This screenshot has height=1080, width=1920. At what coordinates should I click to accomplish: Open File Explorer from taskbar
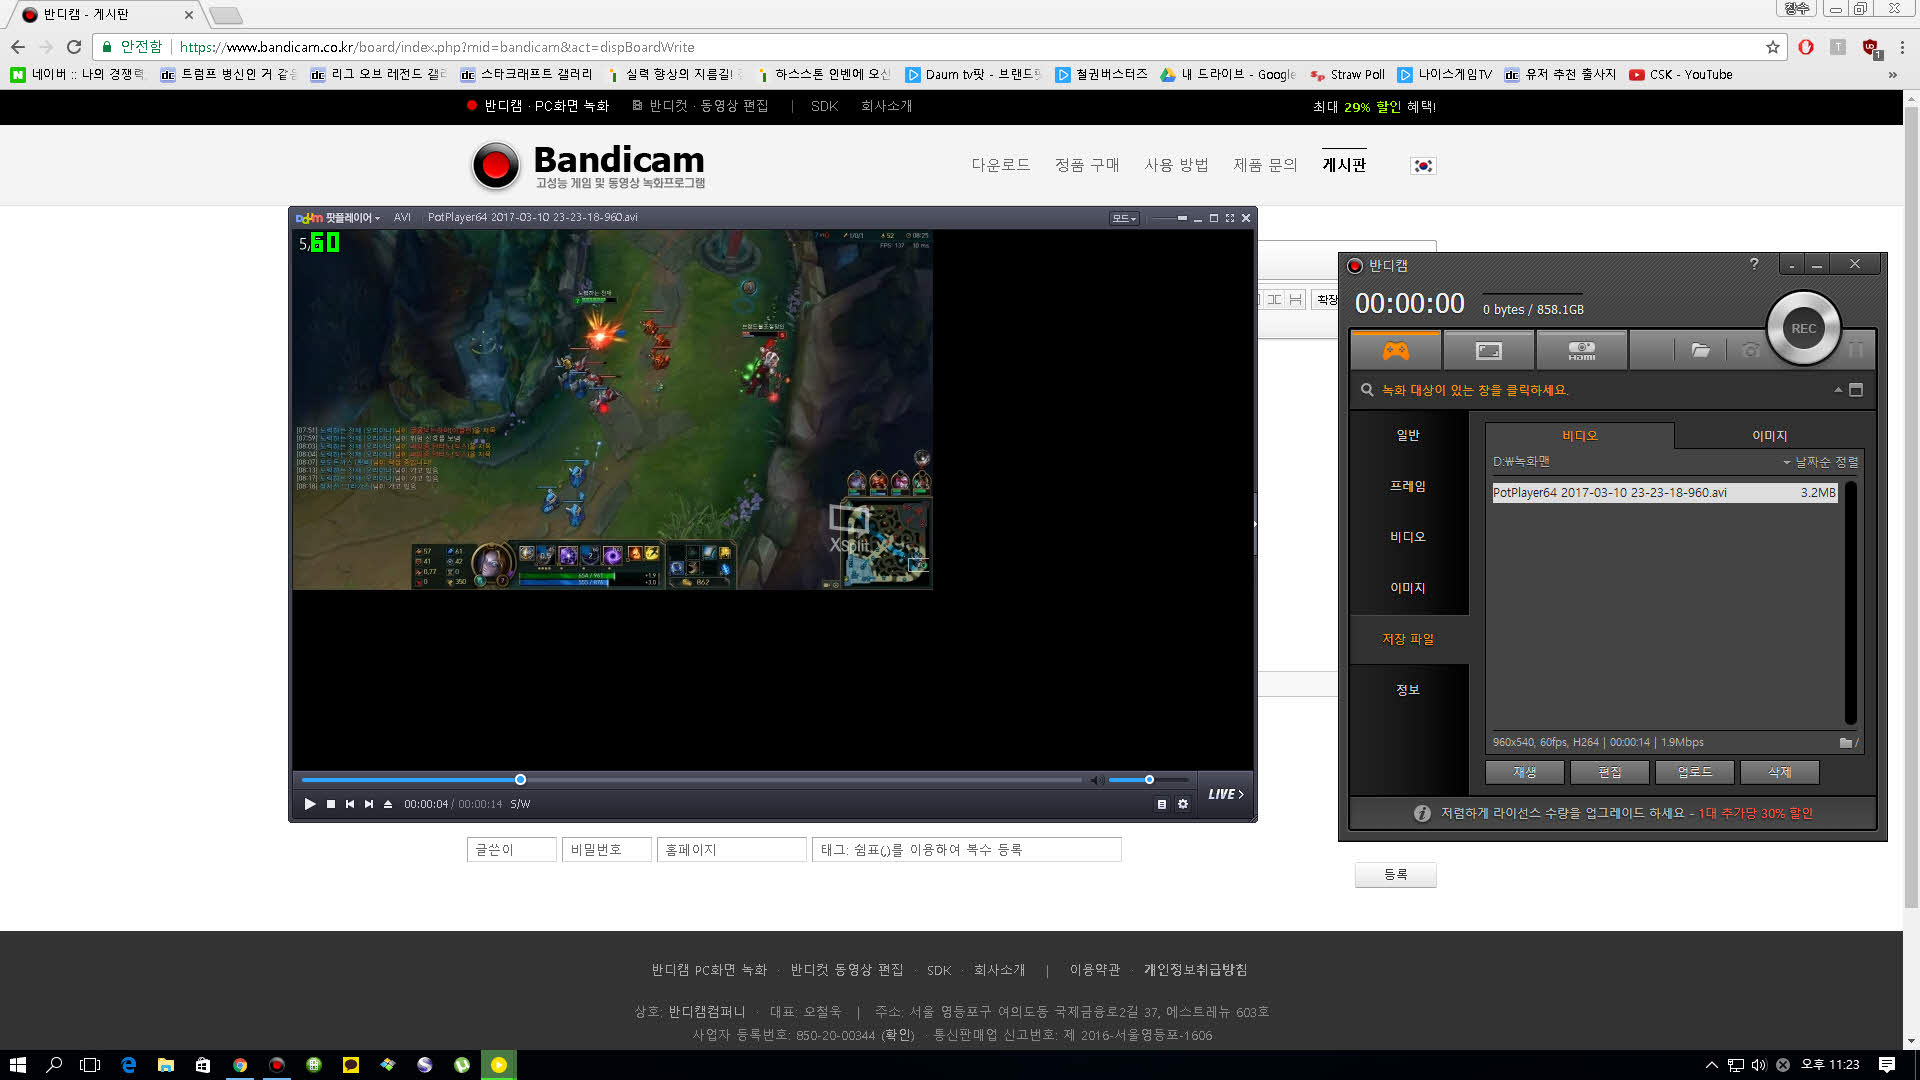(166, 1065)
